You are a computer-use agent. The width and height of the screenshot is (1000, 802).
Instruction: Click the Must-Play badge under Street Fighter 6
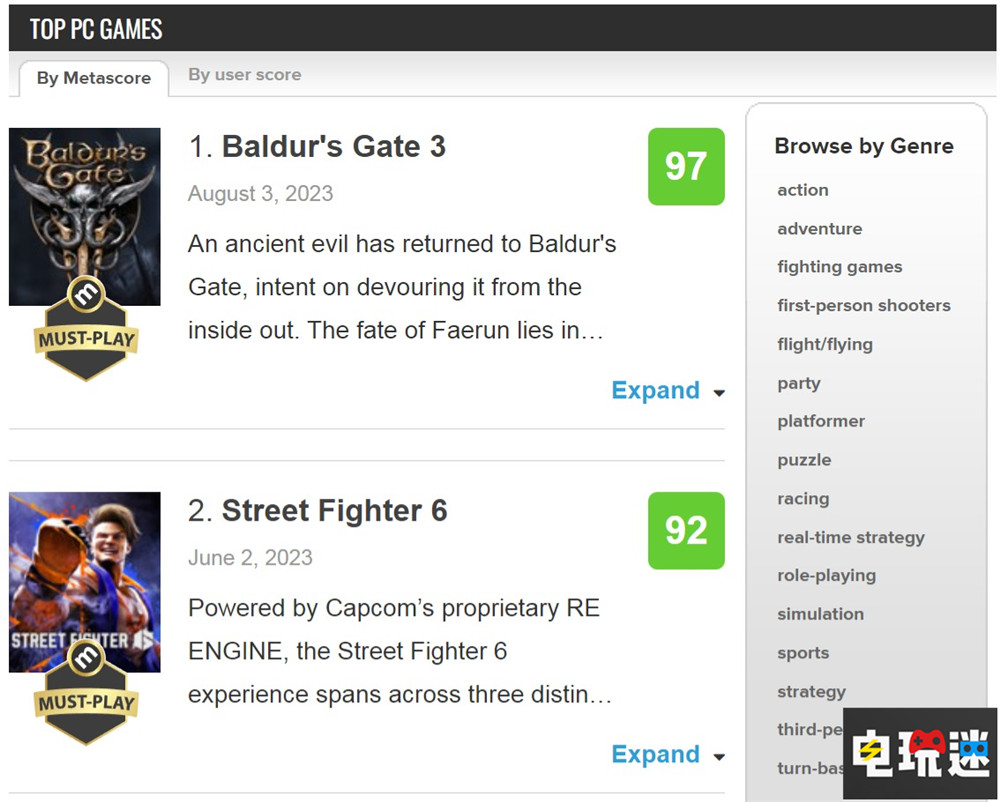[85, 694]
